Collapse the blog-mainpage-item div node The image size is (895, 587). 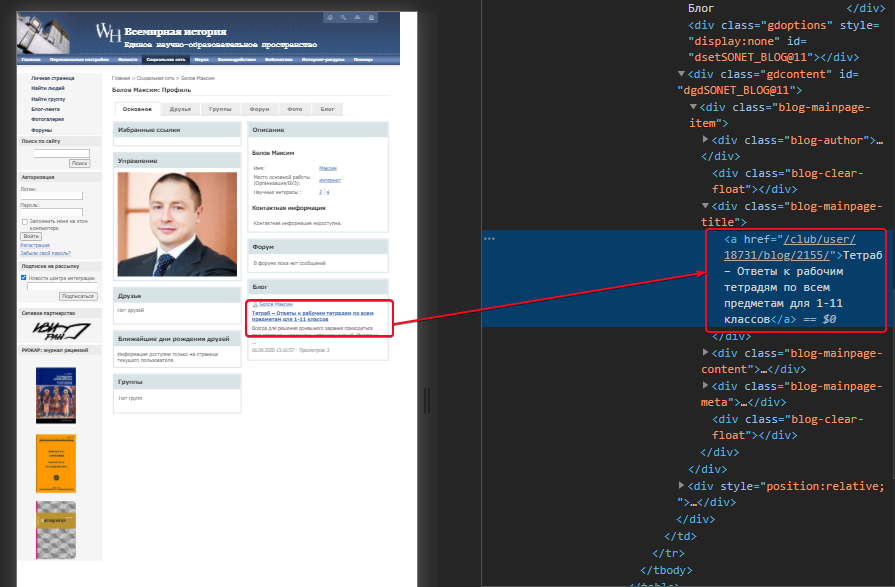pos(693,107)
